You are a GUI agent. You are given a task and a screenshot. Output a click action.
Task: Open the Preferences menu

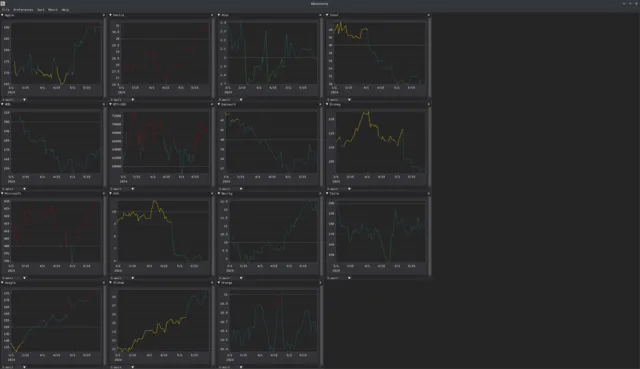(x=23, y=10)
